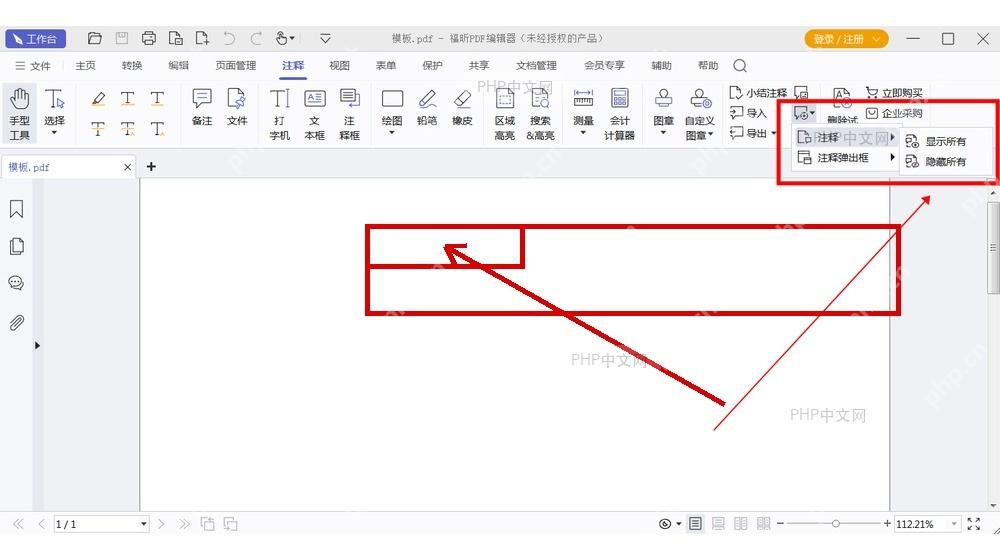
Task: Switch to the 页面管理 (Page Management) tab
Action: [236, 66]
